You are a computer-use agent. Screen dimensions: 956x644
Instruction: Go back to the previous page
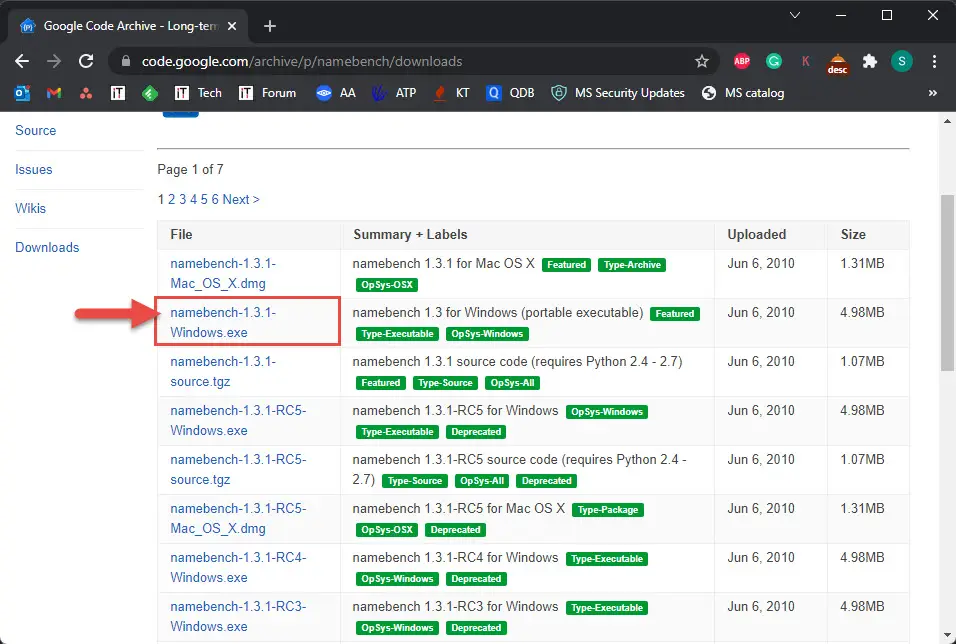pyautogui.click(x=22, y=61)
